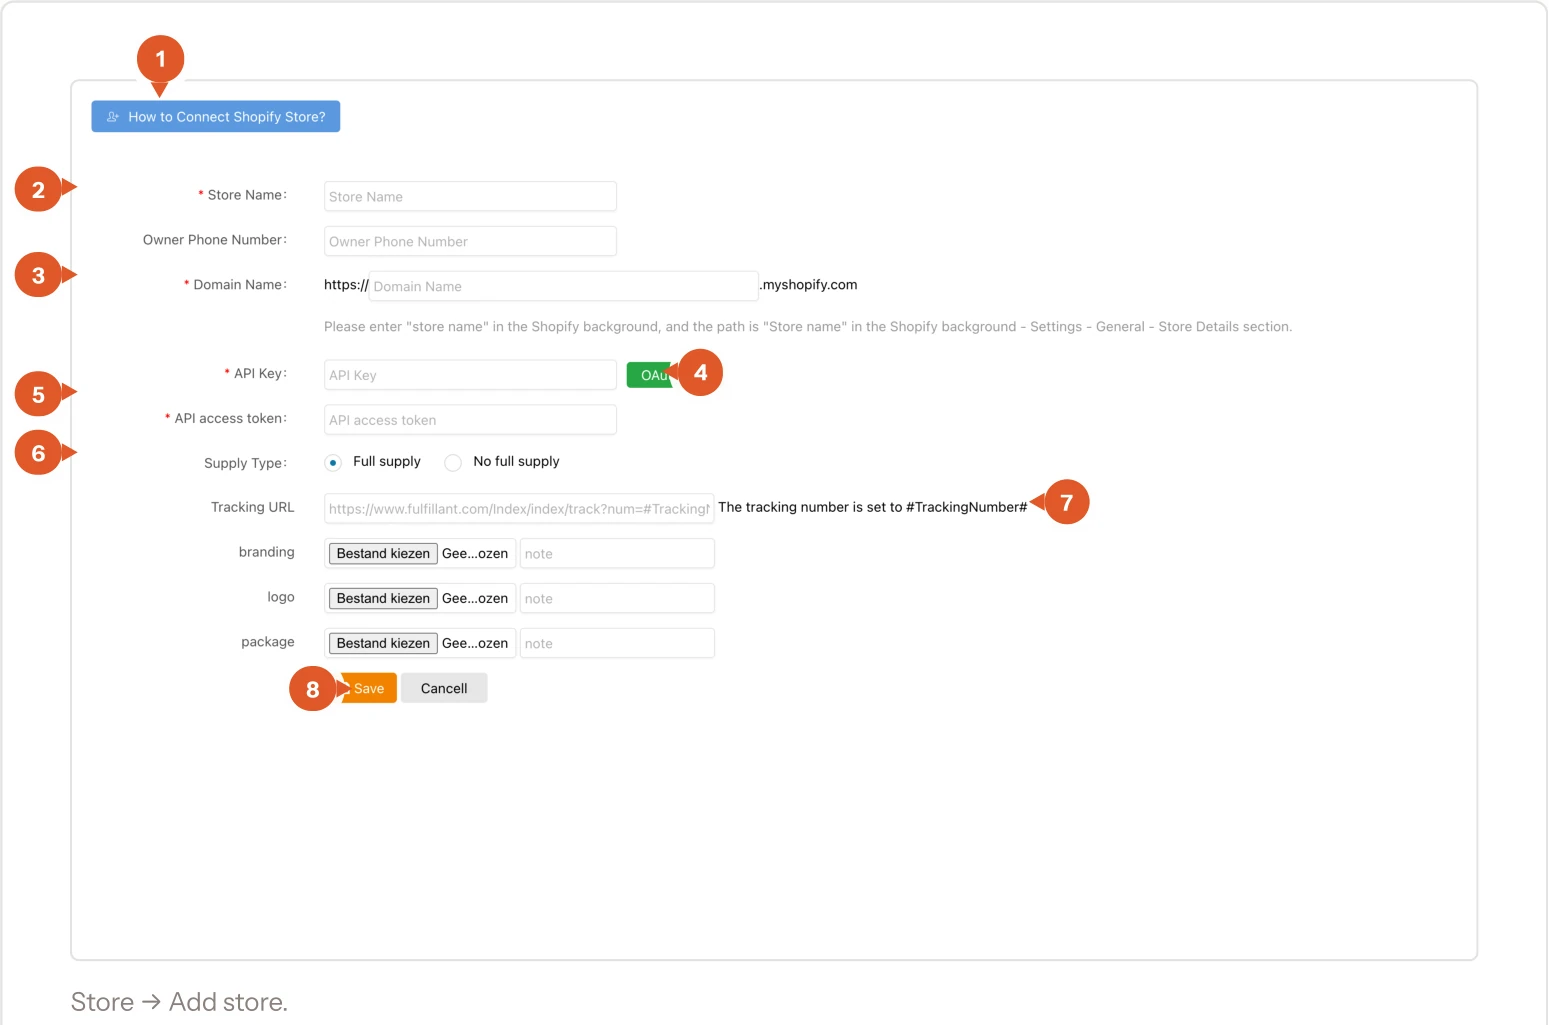Viewport: 1549px width, 1025px height.
Task: Choose a file for branding
Action: (x=383, y=553)
